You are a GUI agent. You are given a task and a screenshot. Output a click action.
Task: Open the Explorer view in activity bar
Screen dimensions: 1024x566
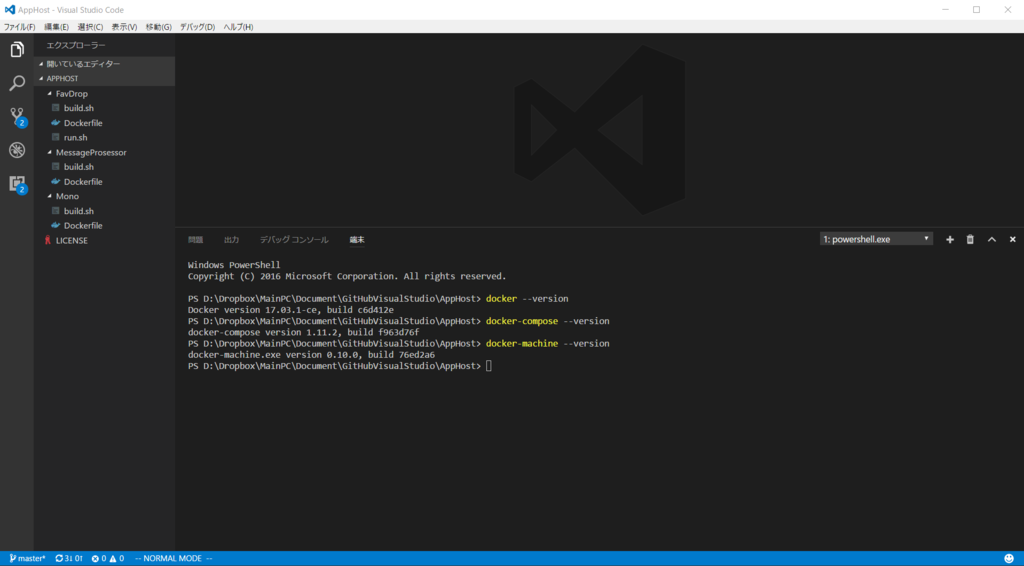pos(17,50)
